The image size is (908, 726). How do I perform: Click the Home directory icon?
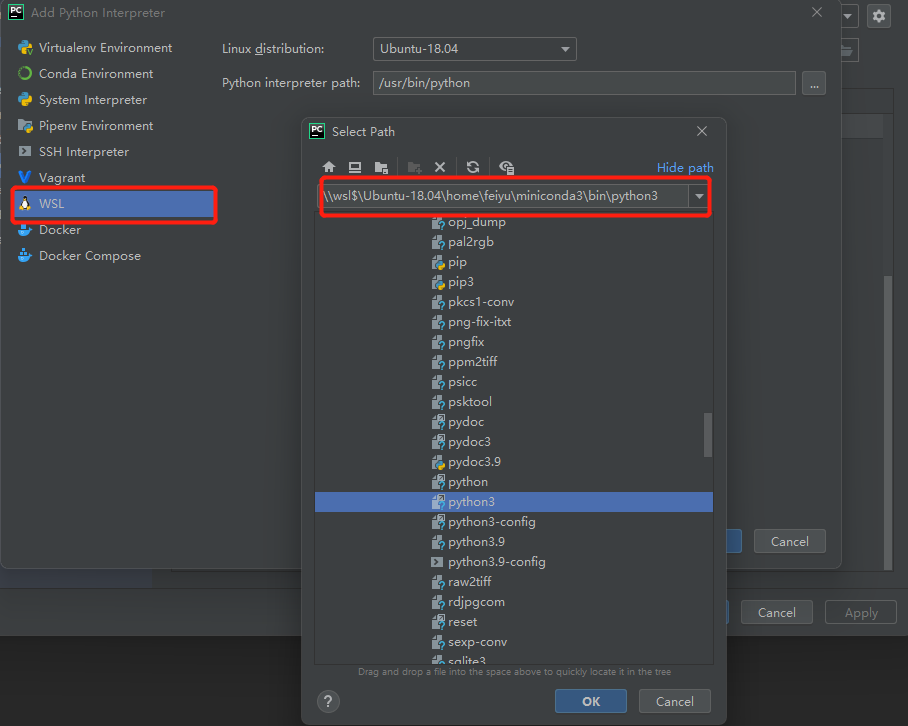[329, 167]
